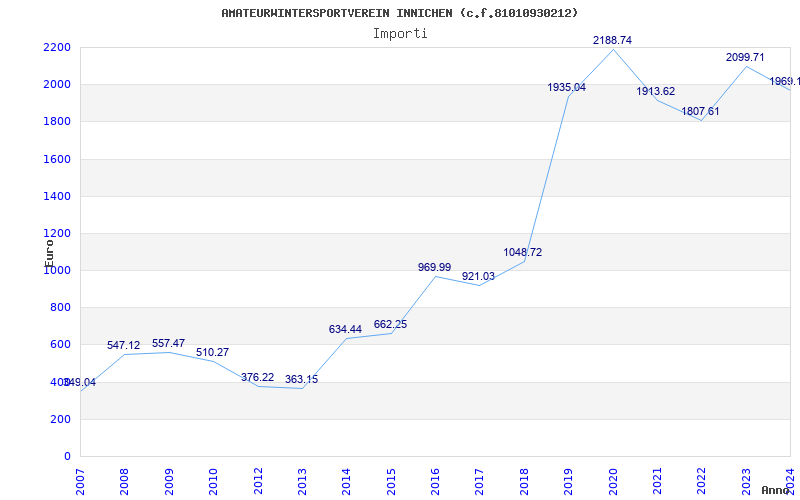Select data label 2099.71
The height and width of the screenshot is (500, 800).
point(745,58)
